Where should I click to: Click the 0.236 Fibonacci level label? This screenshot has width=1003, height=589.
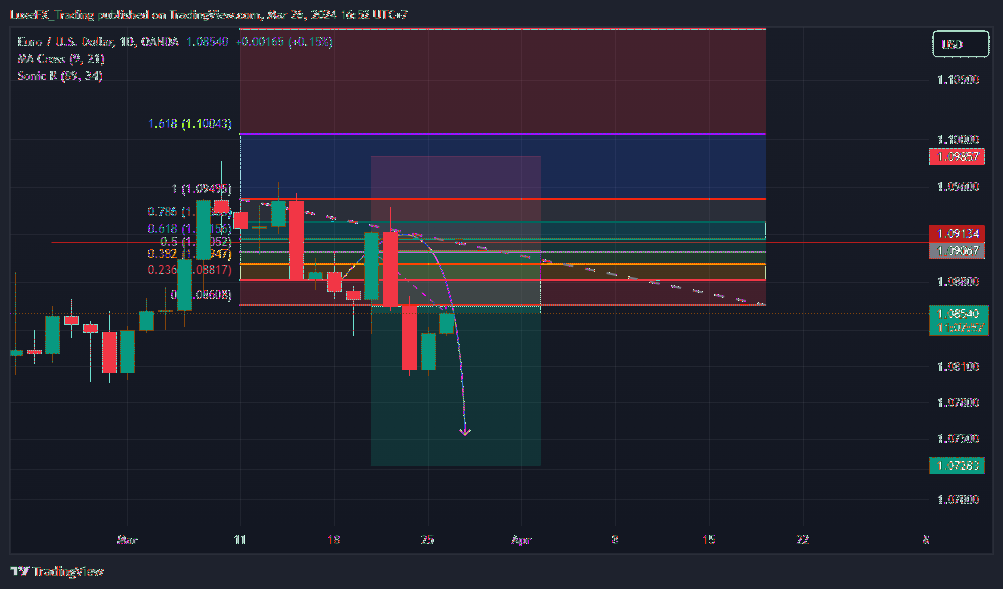(189, 270)
